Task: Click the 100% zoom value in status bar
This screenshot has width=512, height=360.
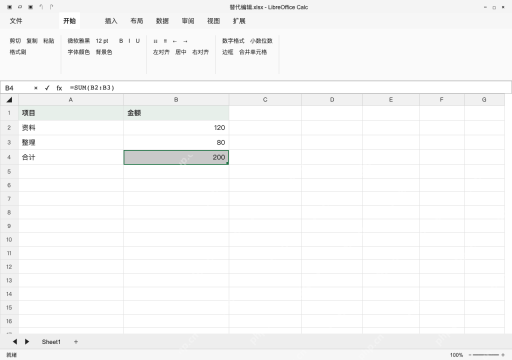Action: [x=456, y=355]
